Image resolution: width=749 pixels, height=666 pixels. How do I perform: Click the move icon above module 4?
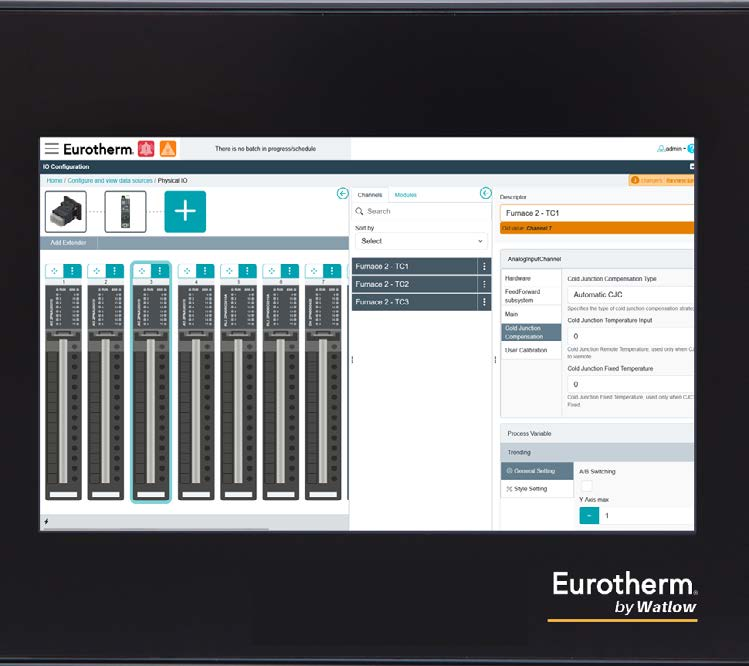pos(187,271)
